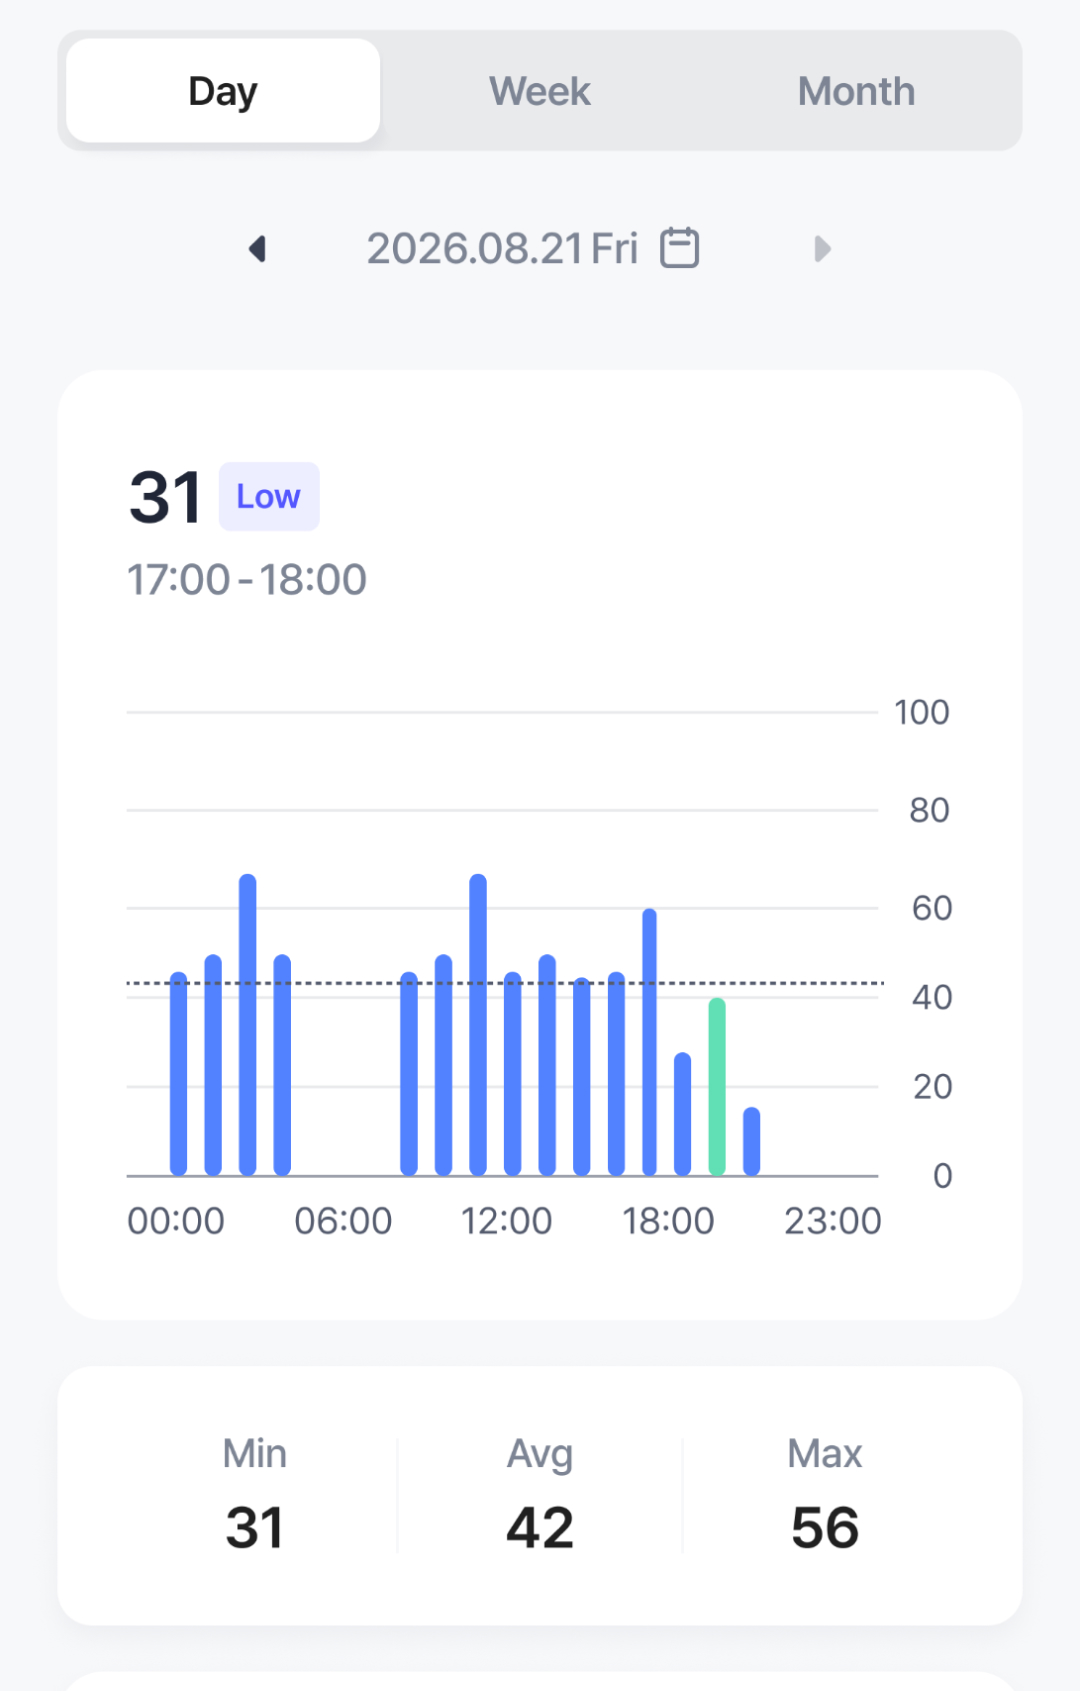Select the shortest bar after the green bar
1080x1691 pixels.
click(x=752, y=1141)
